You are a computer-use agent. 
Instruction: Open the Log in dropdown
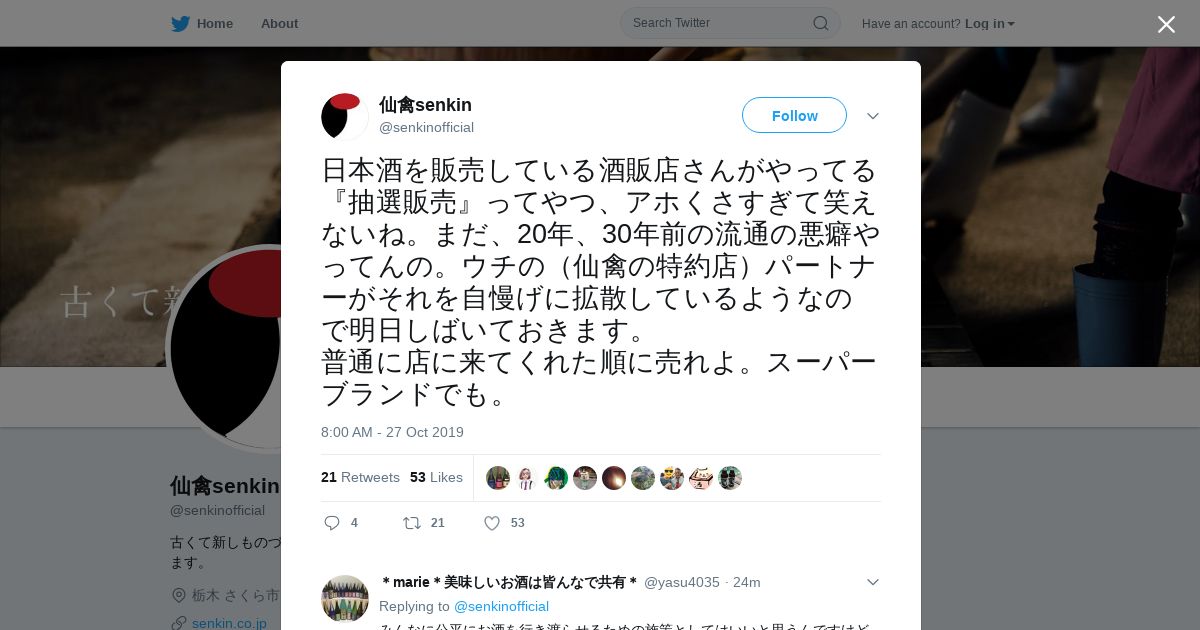[989, 24]
